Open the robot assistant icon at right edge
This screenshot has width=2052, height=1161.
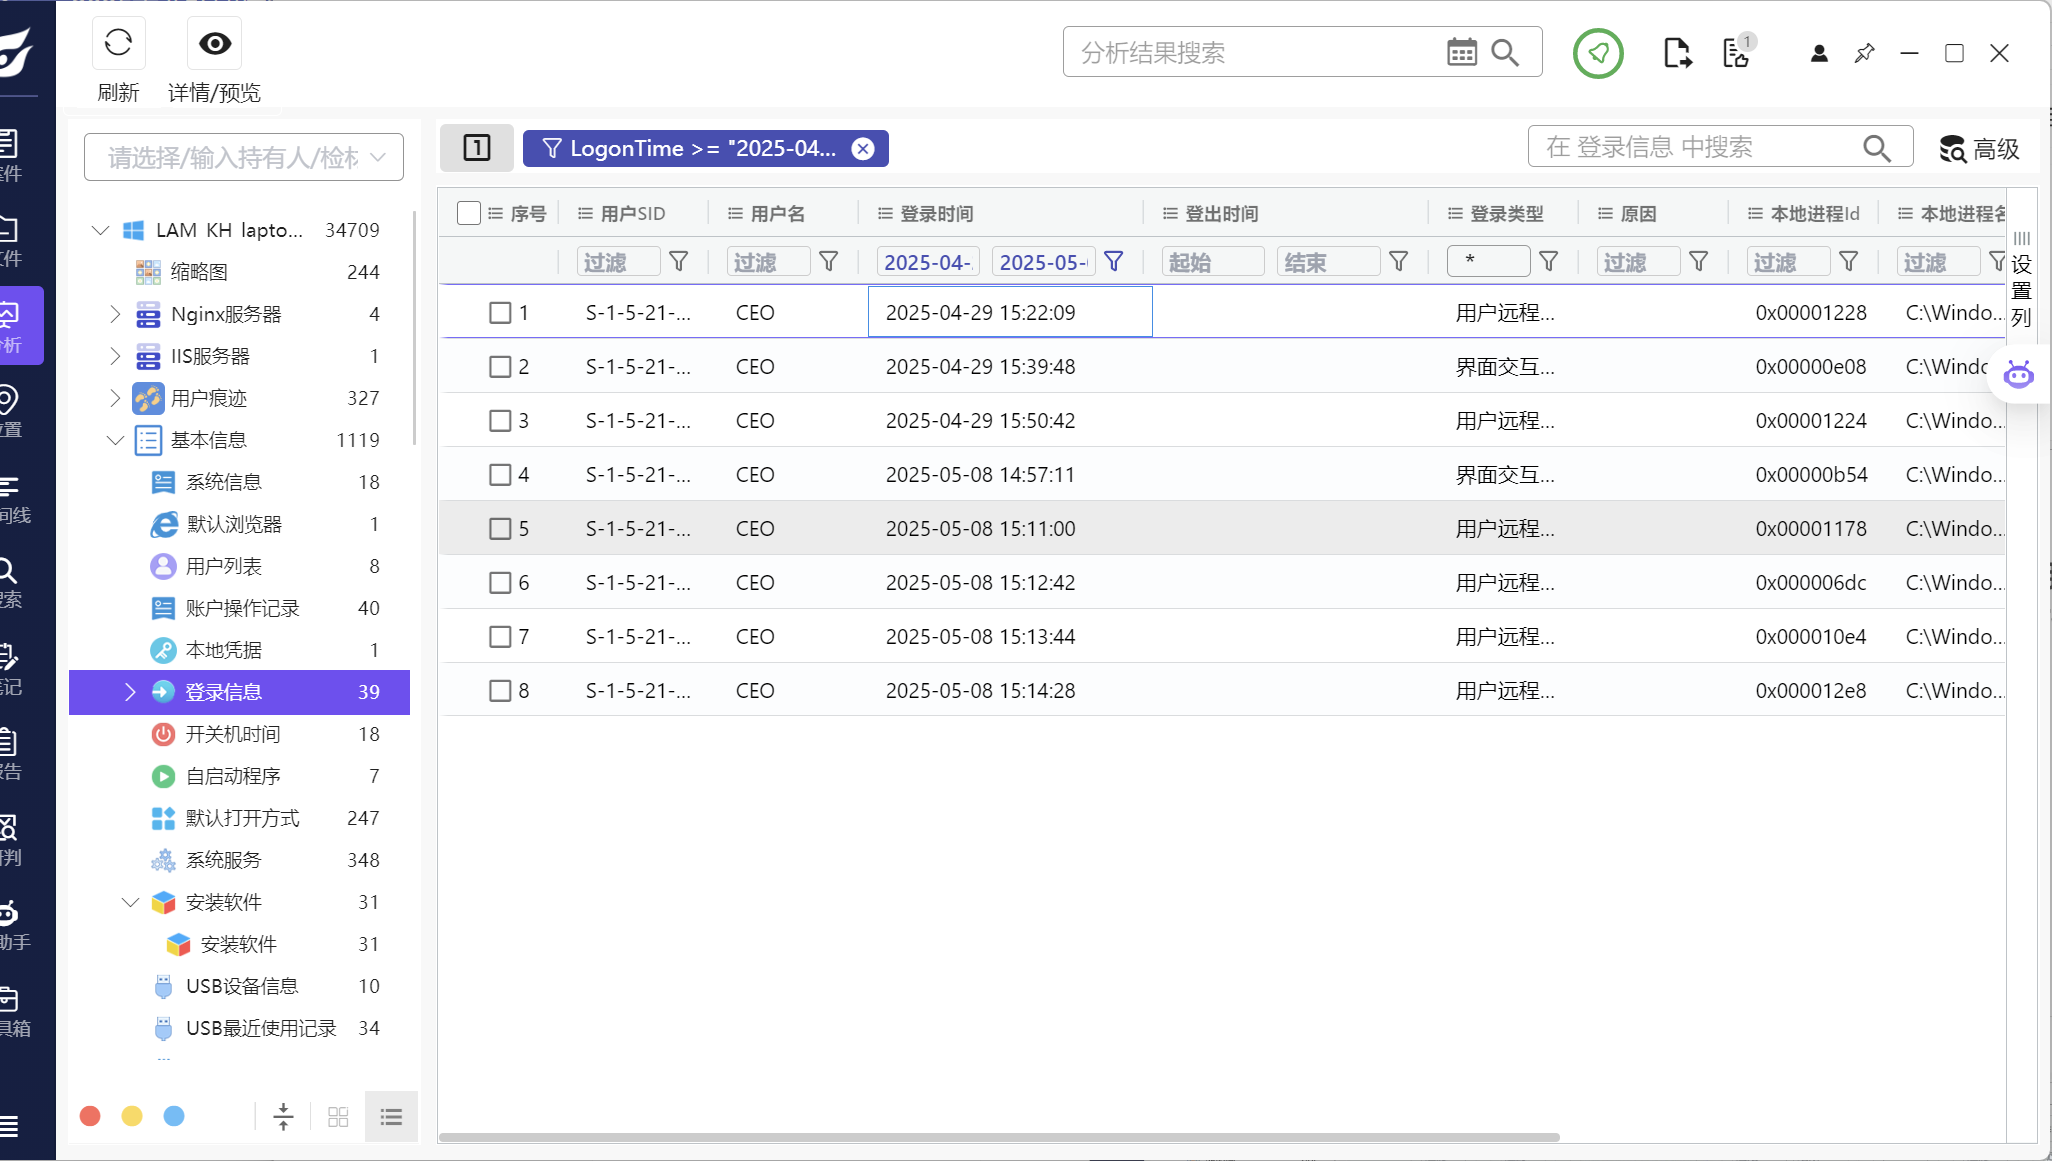[2018, 375]
